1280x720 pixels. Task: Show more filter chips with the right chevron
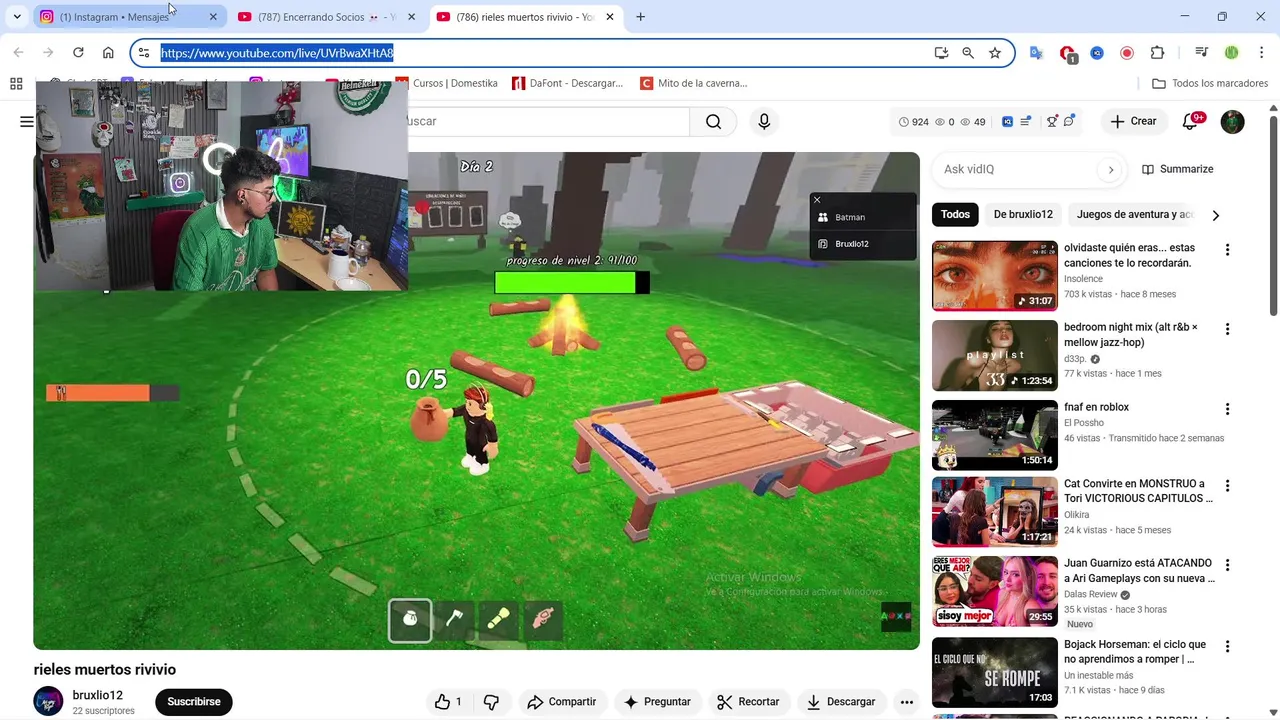click(1216, 215)
